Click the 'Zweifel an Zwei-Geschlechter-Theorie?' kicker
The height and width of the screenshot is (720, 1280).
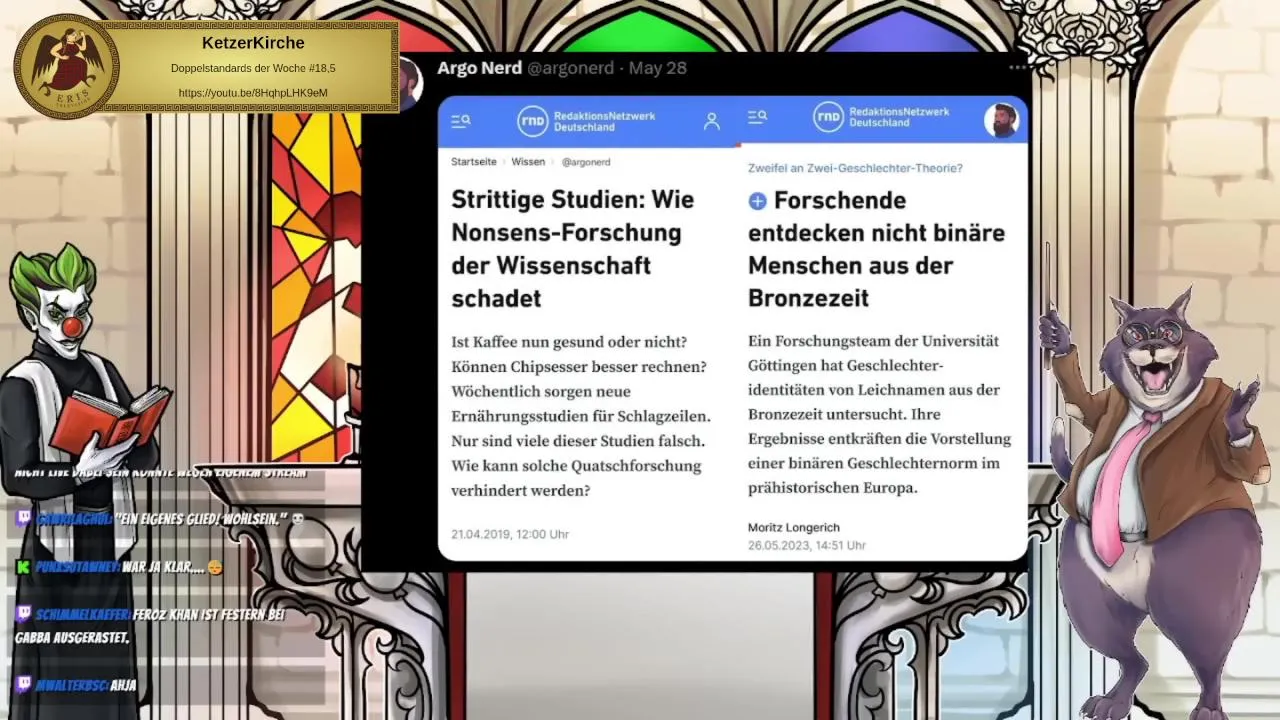(855, 168)
